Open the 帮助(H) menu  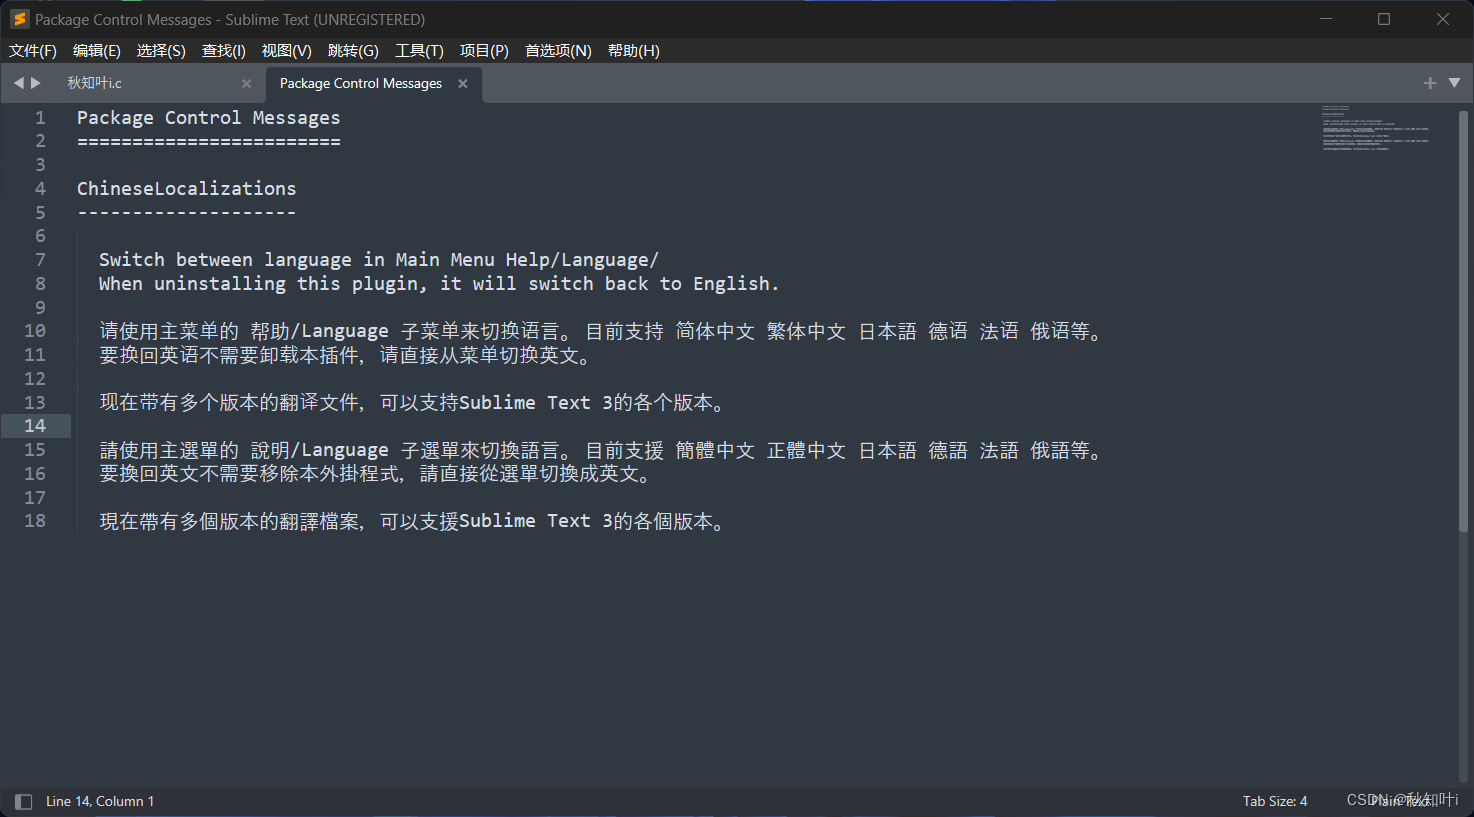click(x=634, y=51)
